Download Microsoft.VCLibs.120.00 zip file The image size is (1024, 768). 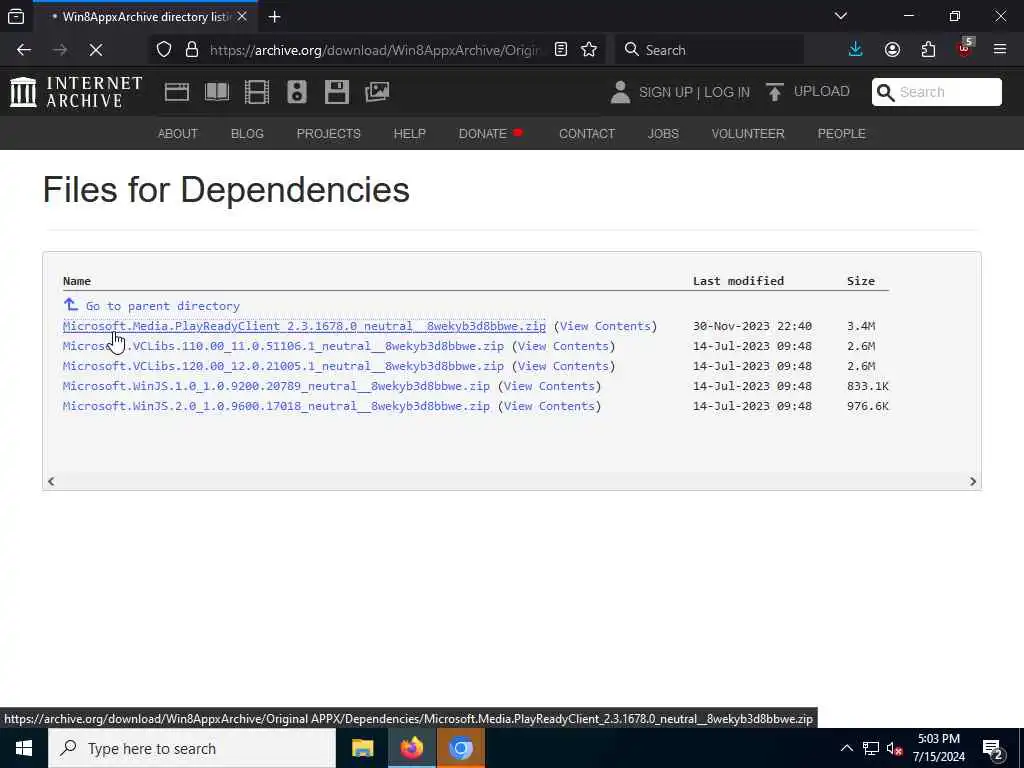click(283, 366)
